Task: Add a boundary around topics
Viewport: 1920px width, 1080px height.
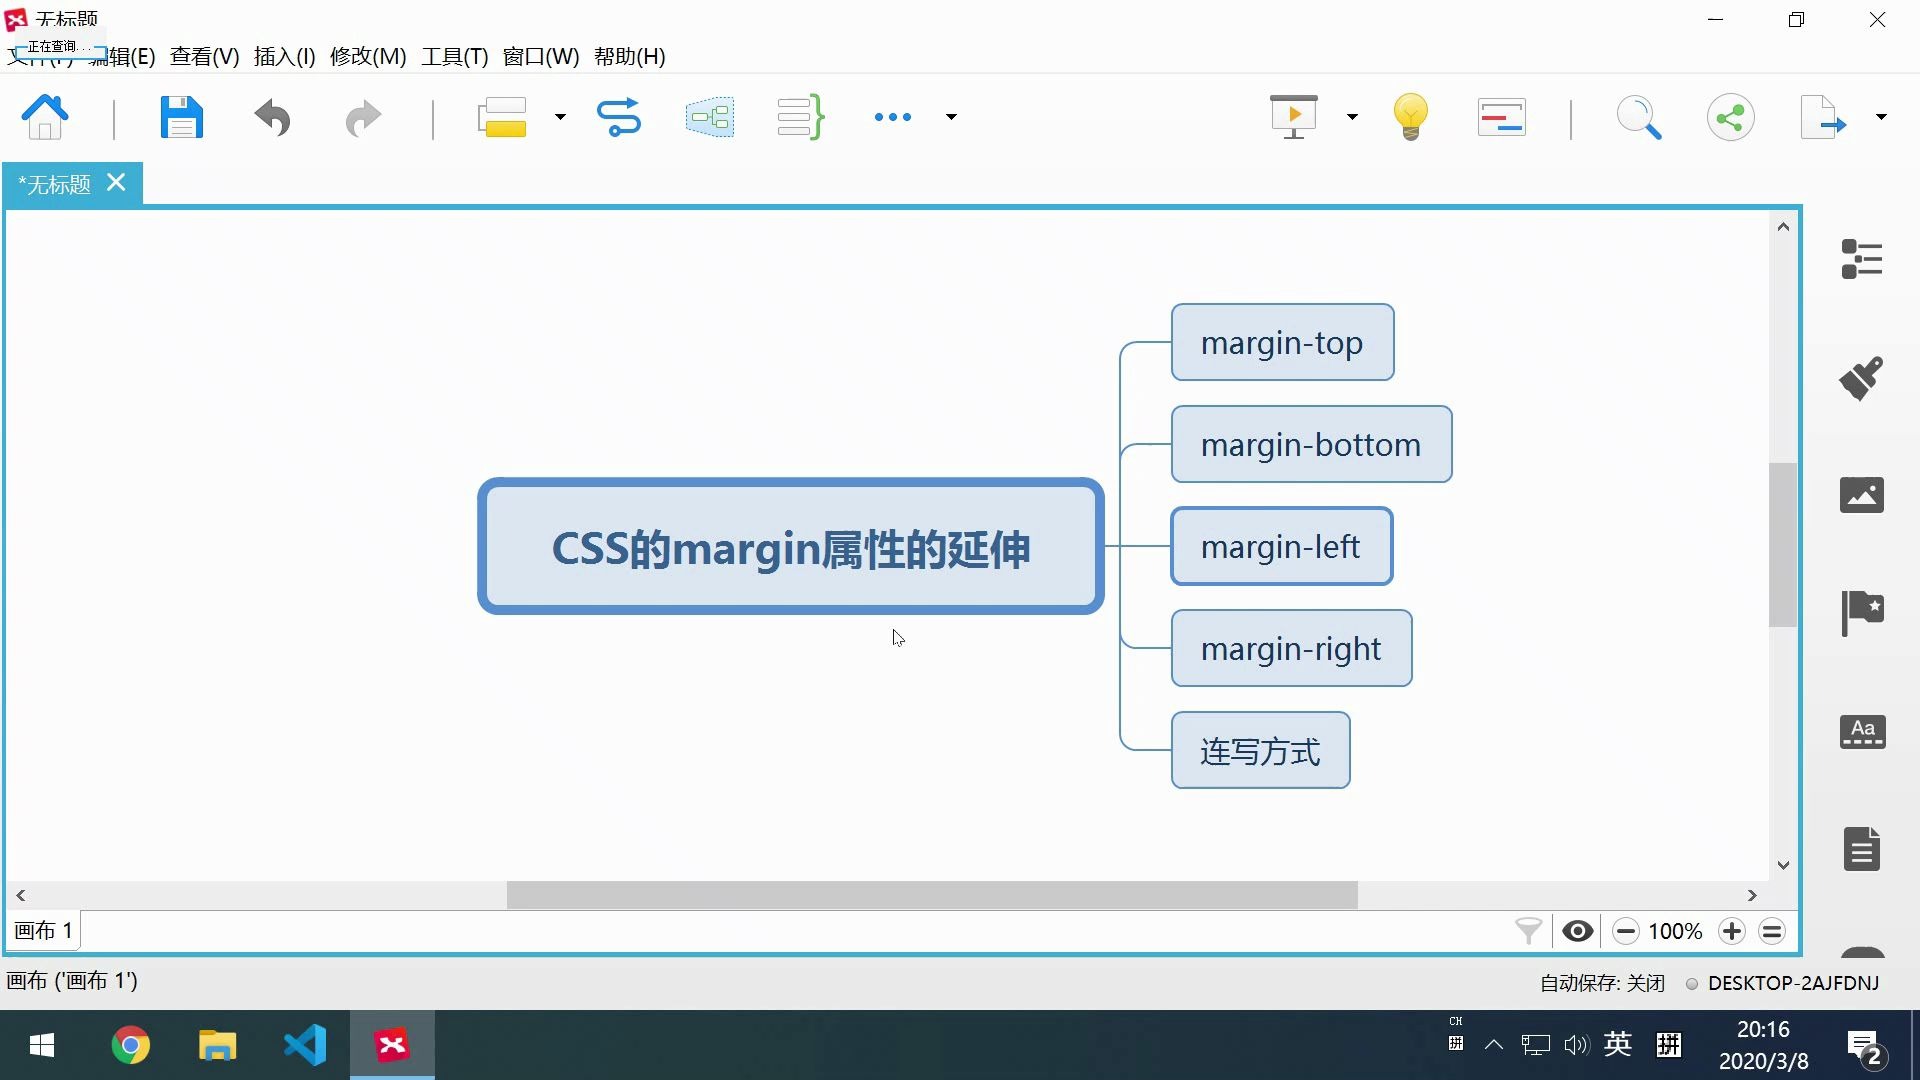Action: (710, 118)
